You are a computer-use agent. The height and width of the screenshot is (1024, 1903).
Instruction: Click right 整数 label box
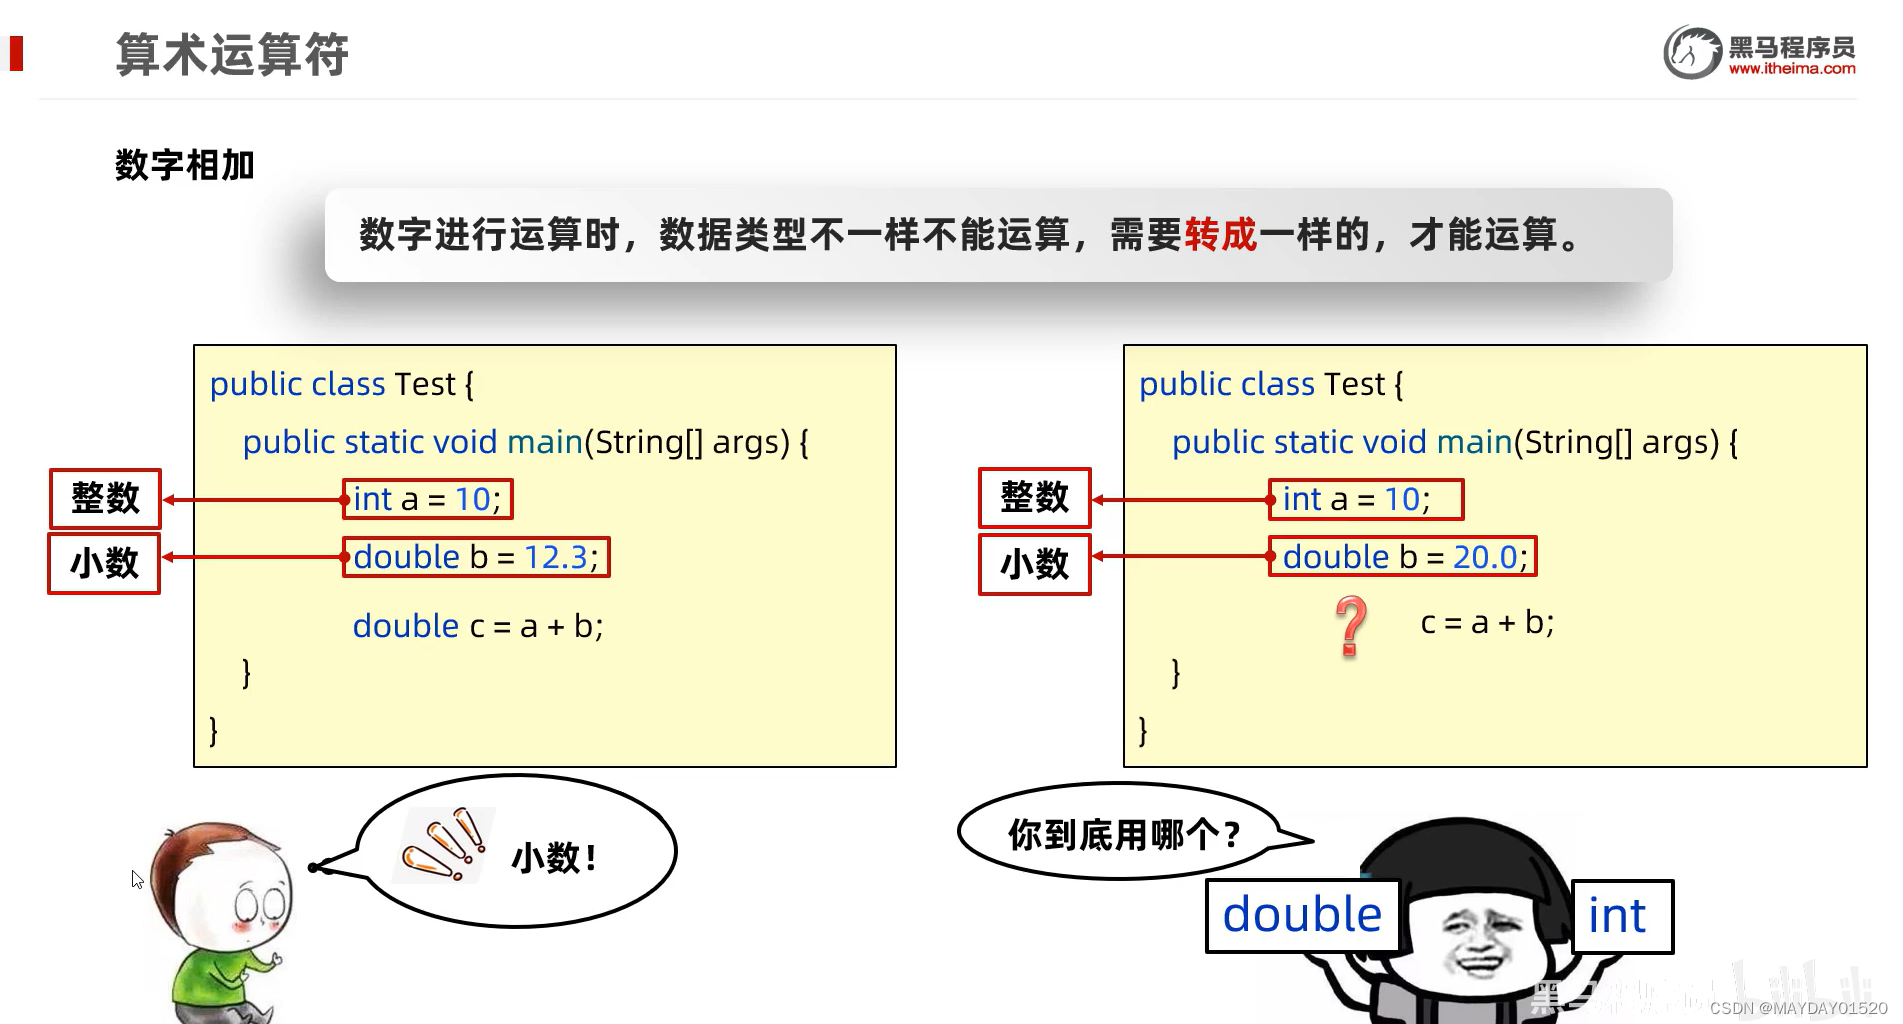point(1035,497)
